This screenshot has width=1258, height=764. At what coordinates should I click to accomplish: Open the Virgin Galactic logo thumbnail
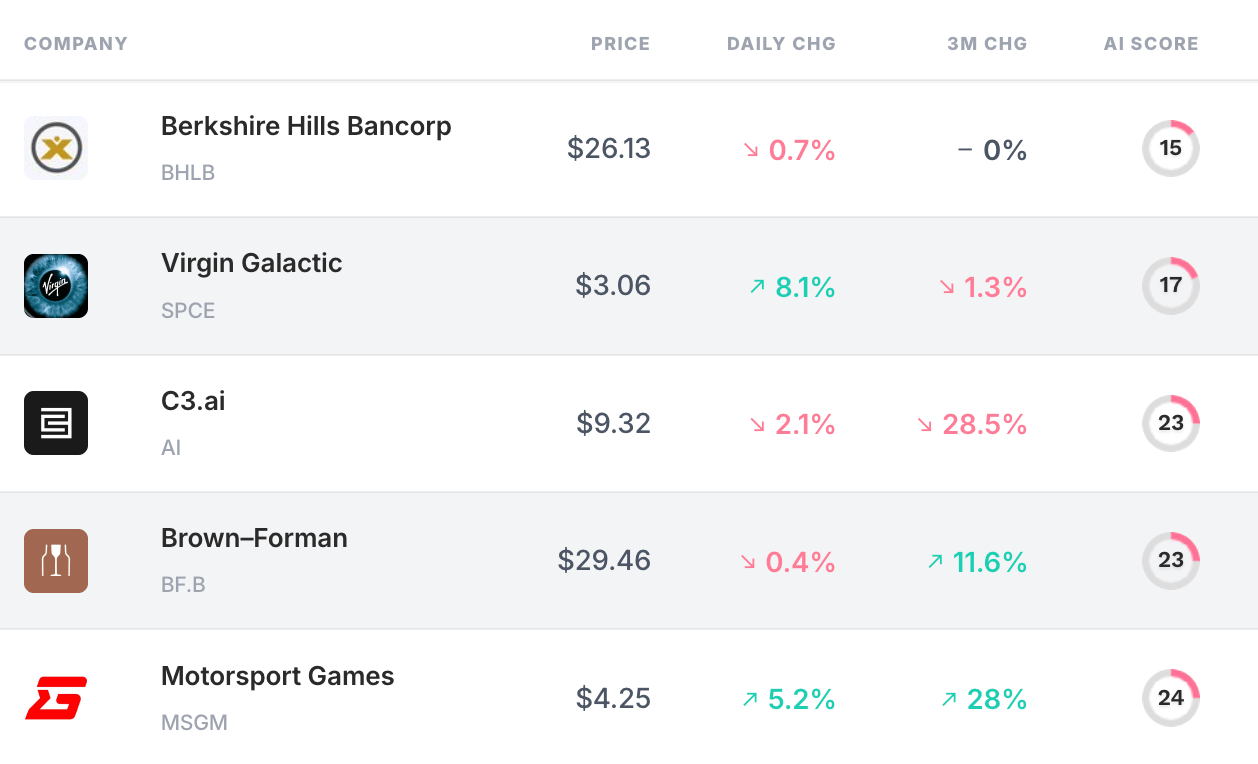(56, 286)
